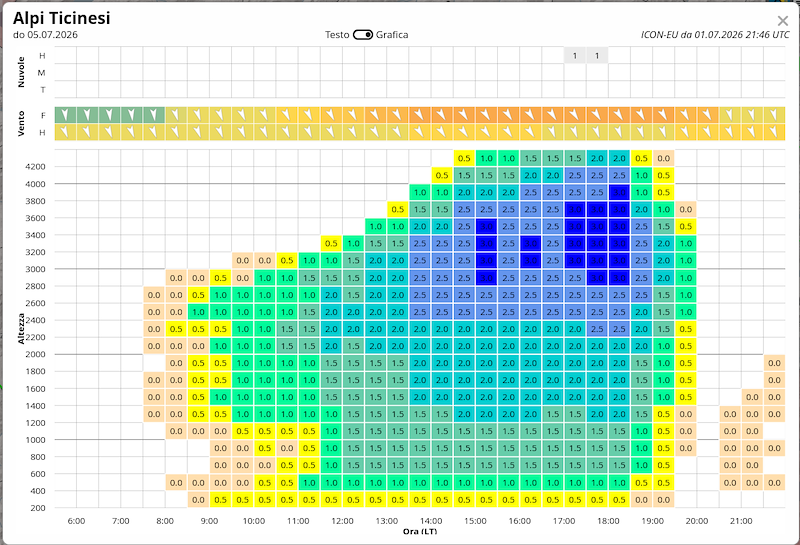Click the '6:00' time axis label
This screenshot has width=800, height=545.
tap(77, 521)
